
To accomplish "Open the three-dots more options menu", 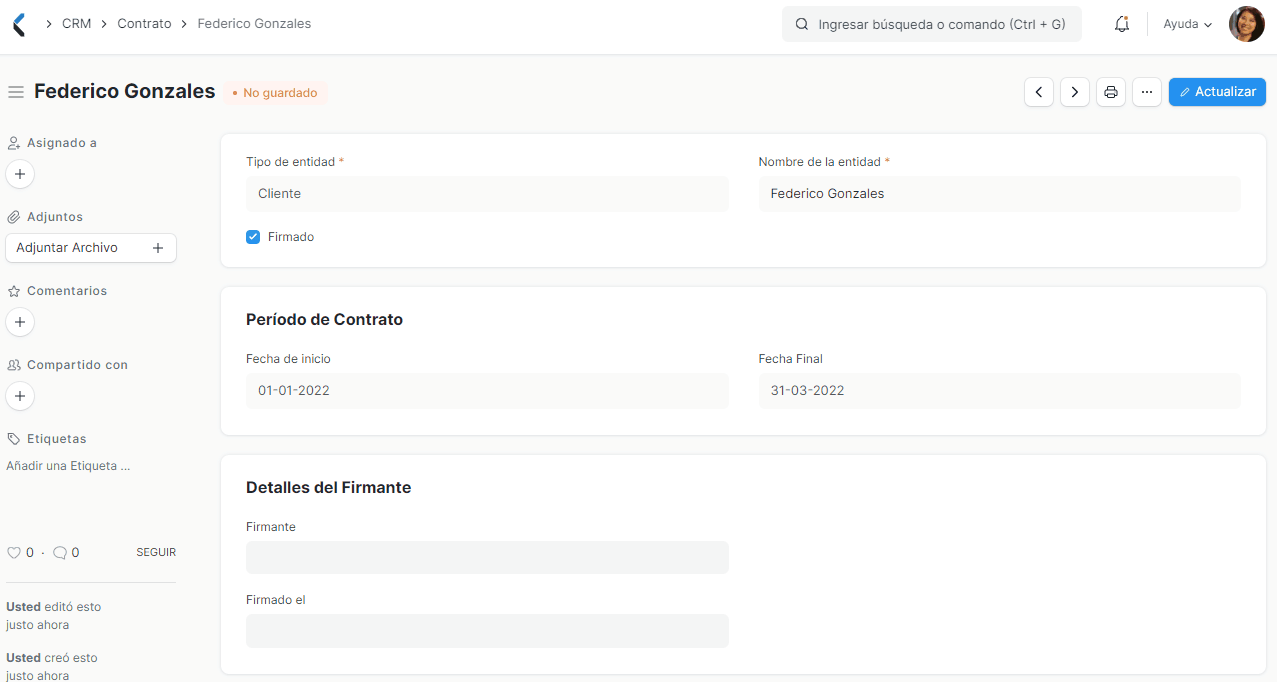I will coord(1147,92).
